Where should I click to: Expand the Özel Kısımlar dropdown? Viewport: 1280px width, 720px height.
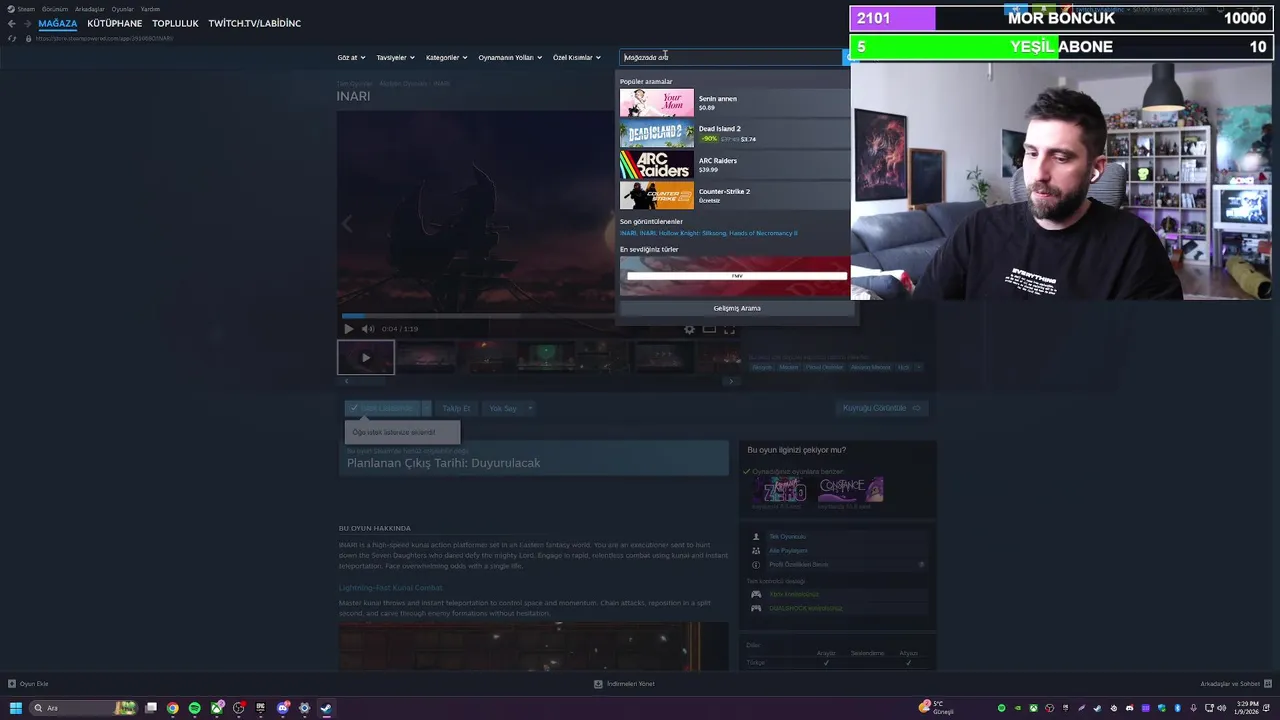pyautogui.click(x=577, y=57)
